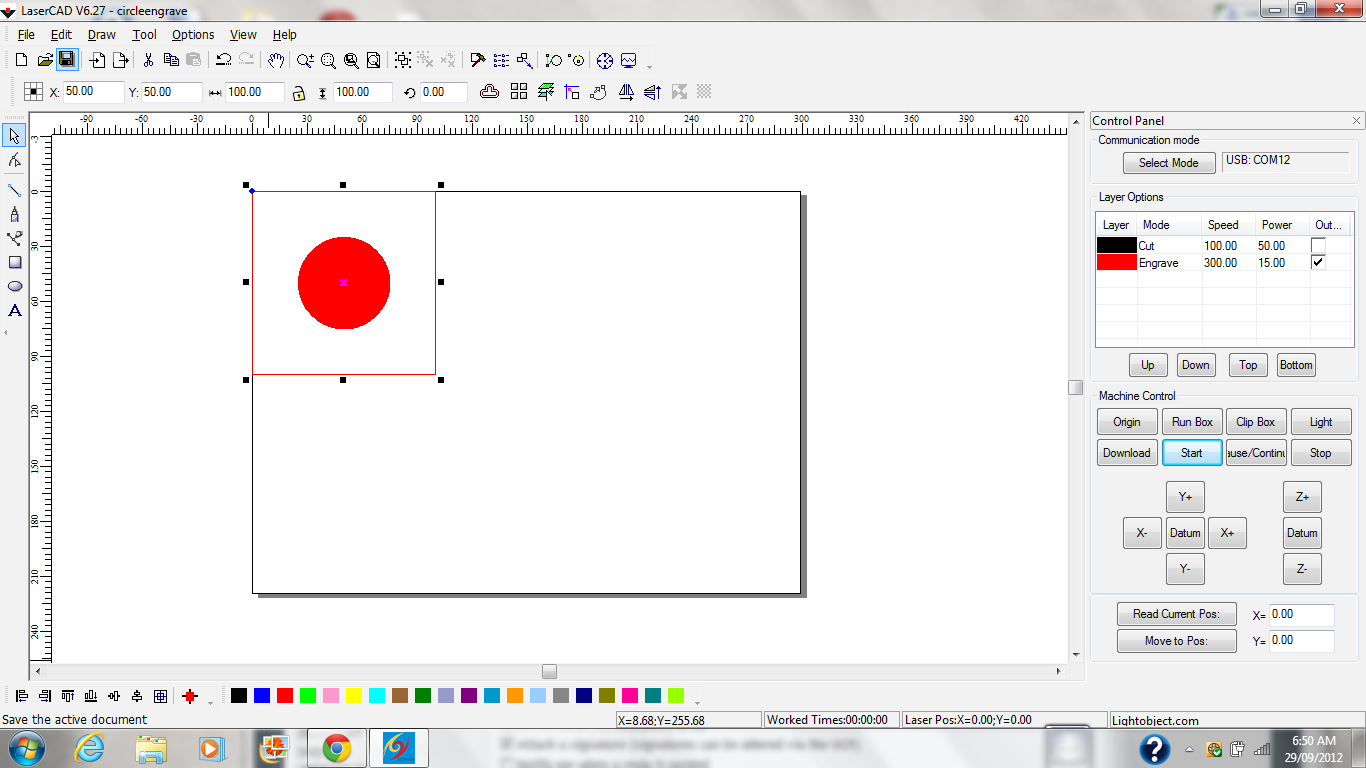Pick the yellow color swatch
1366x768 pixels.
(354, 695)
